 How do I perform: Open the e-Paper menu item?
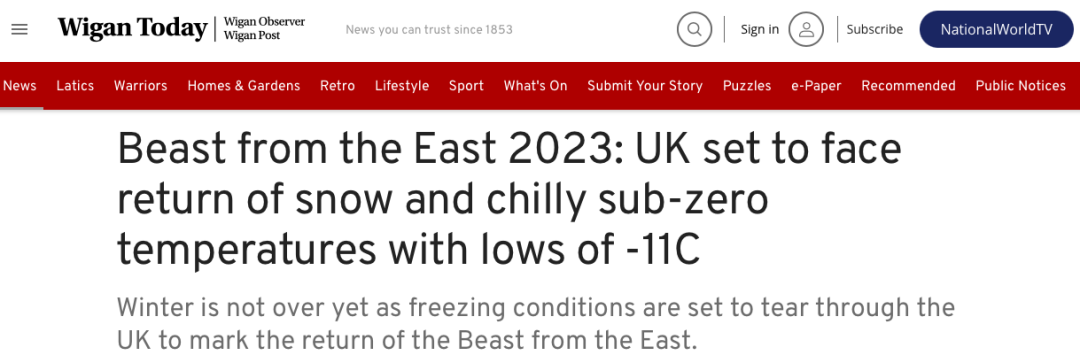816,86
